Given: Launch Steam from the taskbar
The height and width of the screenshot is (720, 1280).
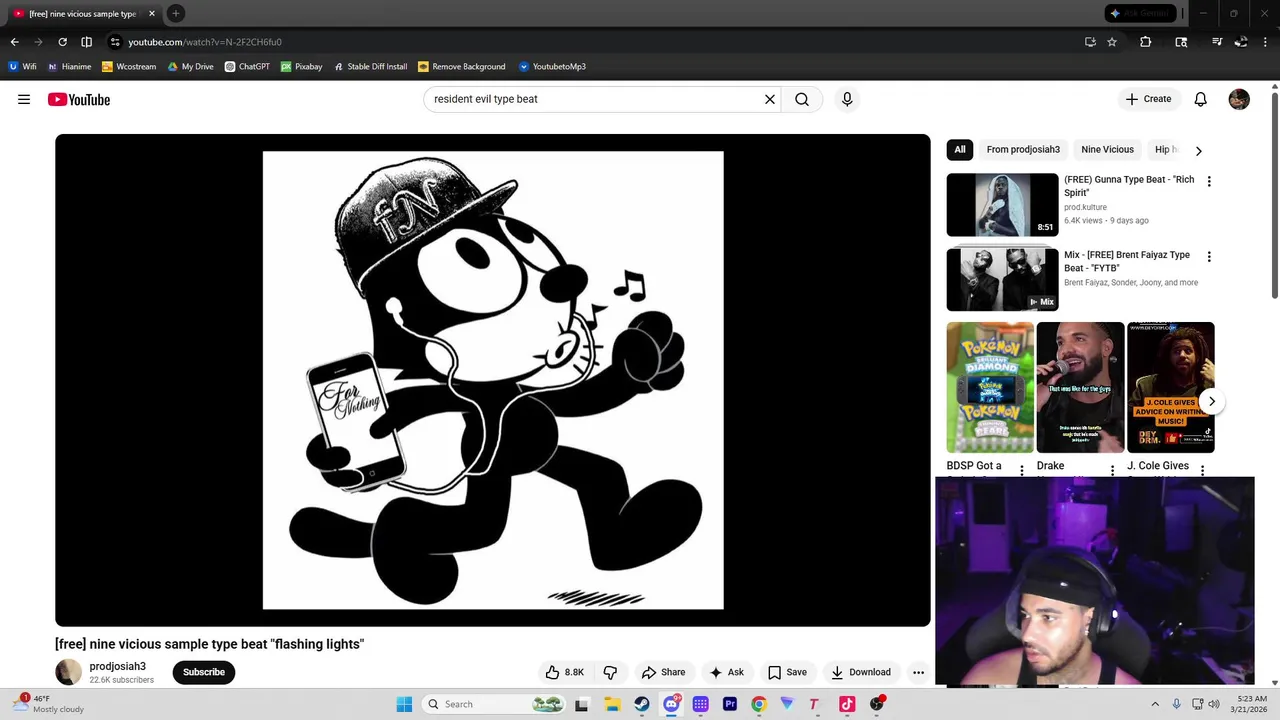Looking at the screenshot, I should tap(642, 704).
